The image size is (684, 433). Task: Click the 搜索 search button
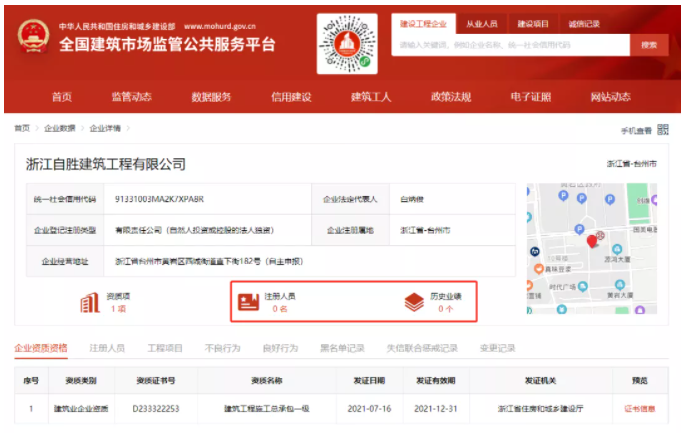point(649,45)
